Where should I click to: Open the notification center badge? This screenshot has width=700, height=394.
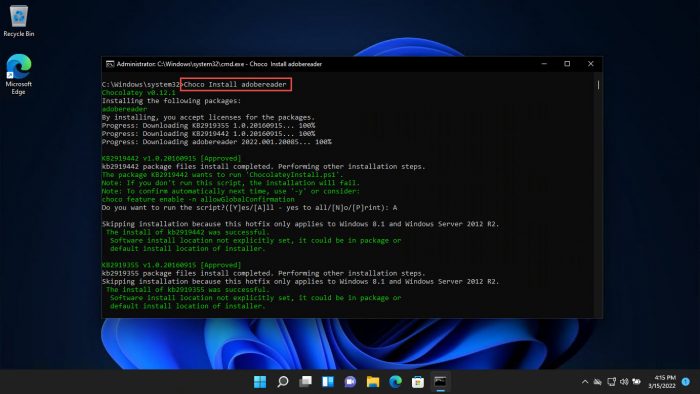686,382
